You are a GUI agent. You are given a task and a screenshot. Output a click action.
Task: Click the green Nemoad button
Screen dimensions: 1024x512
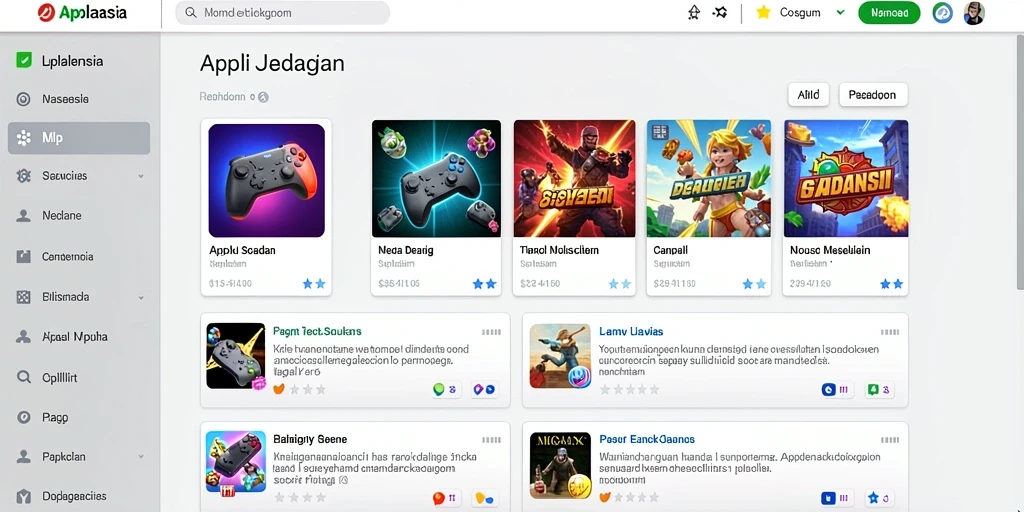click(889, 12)
